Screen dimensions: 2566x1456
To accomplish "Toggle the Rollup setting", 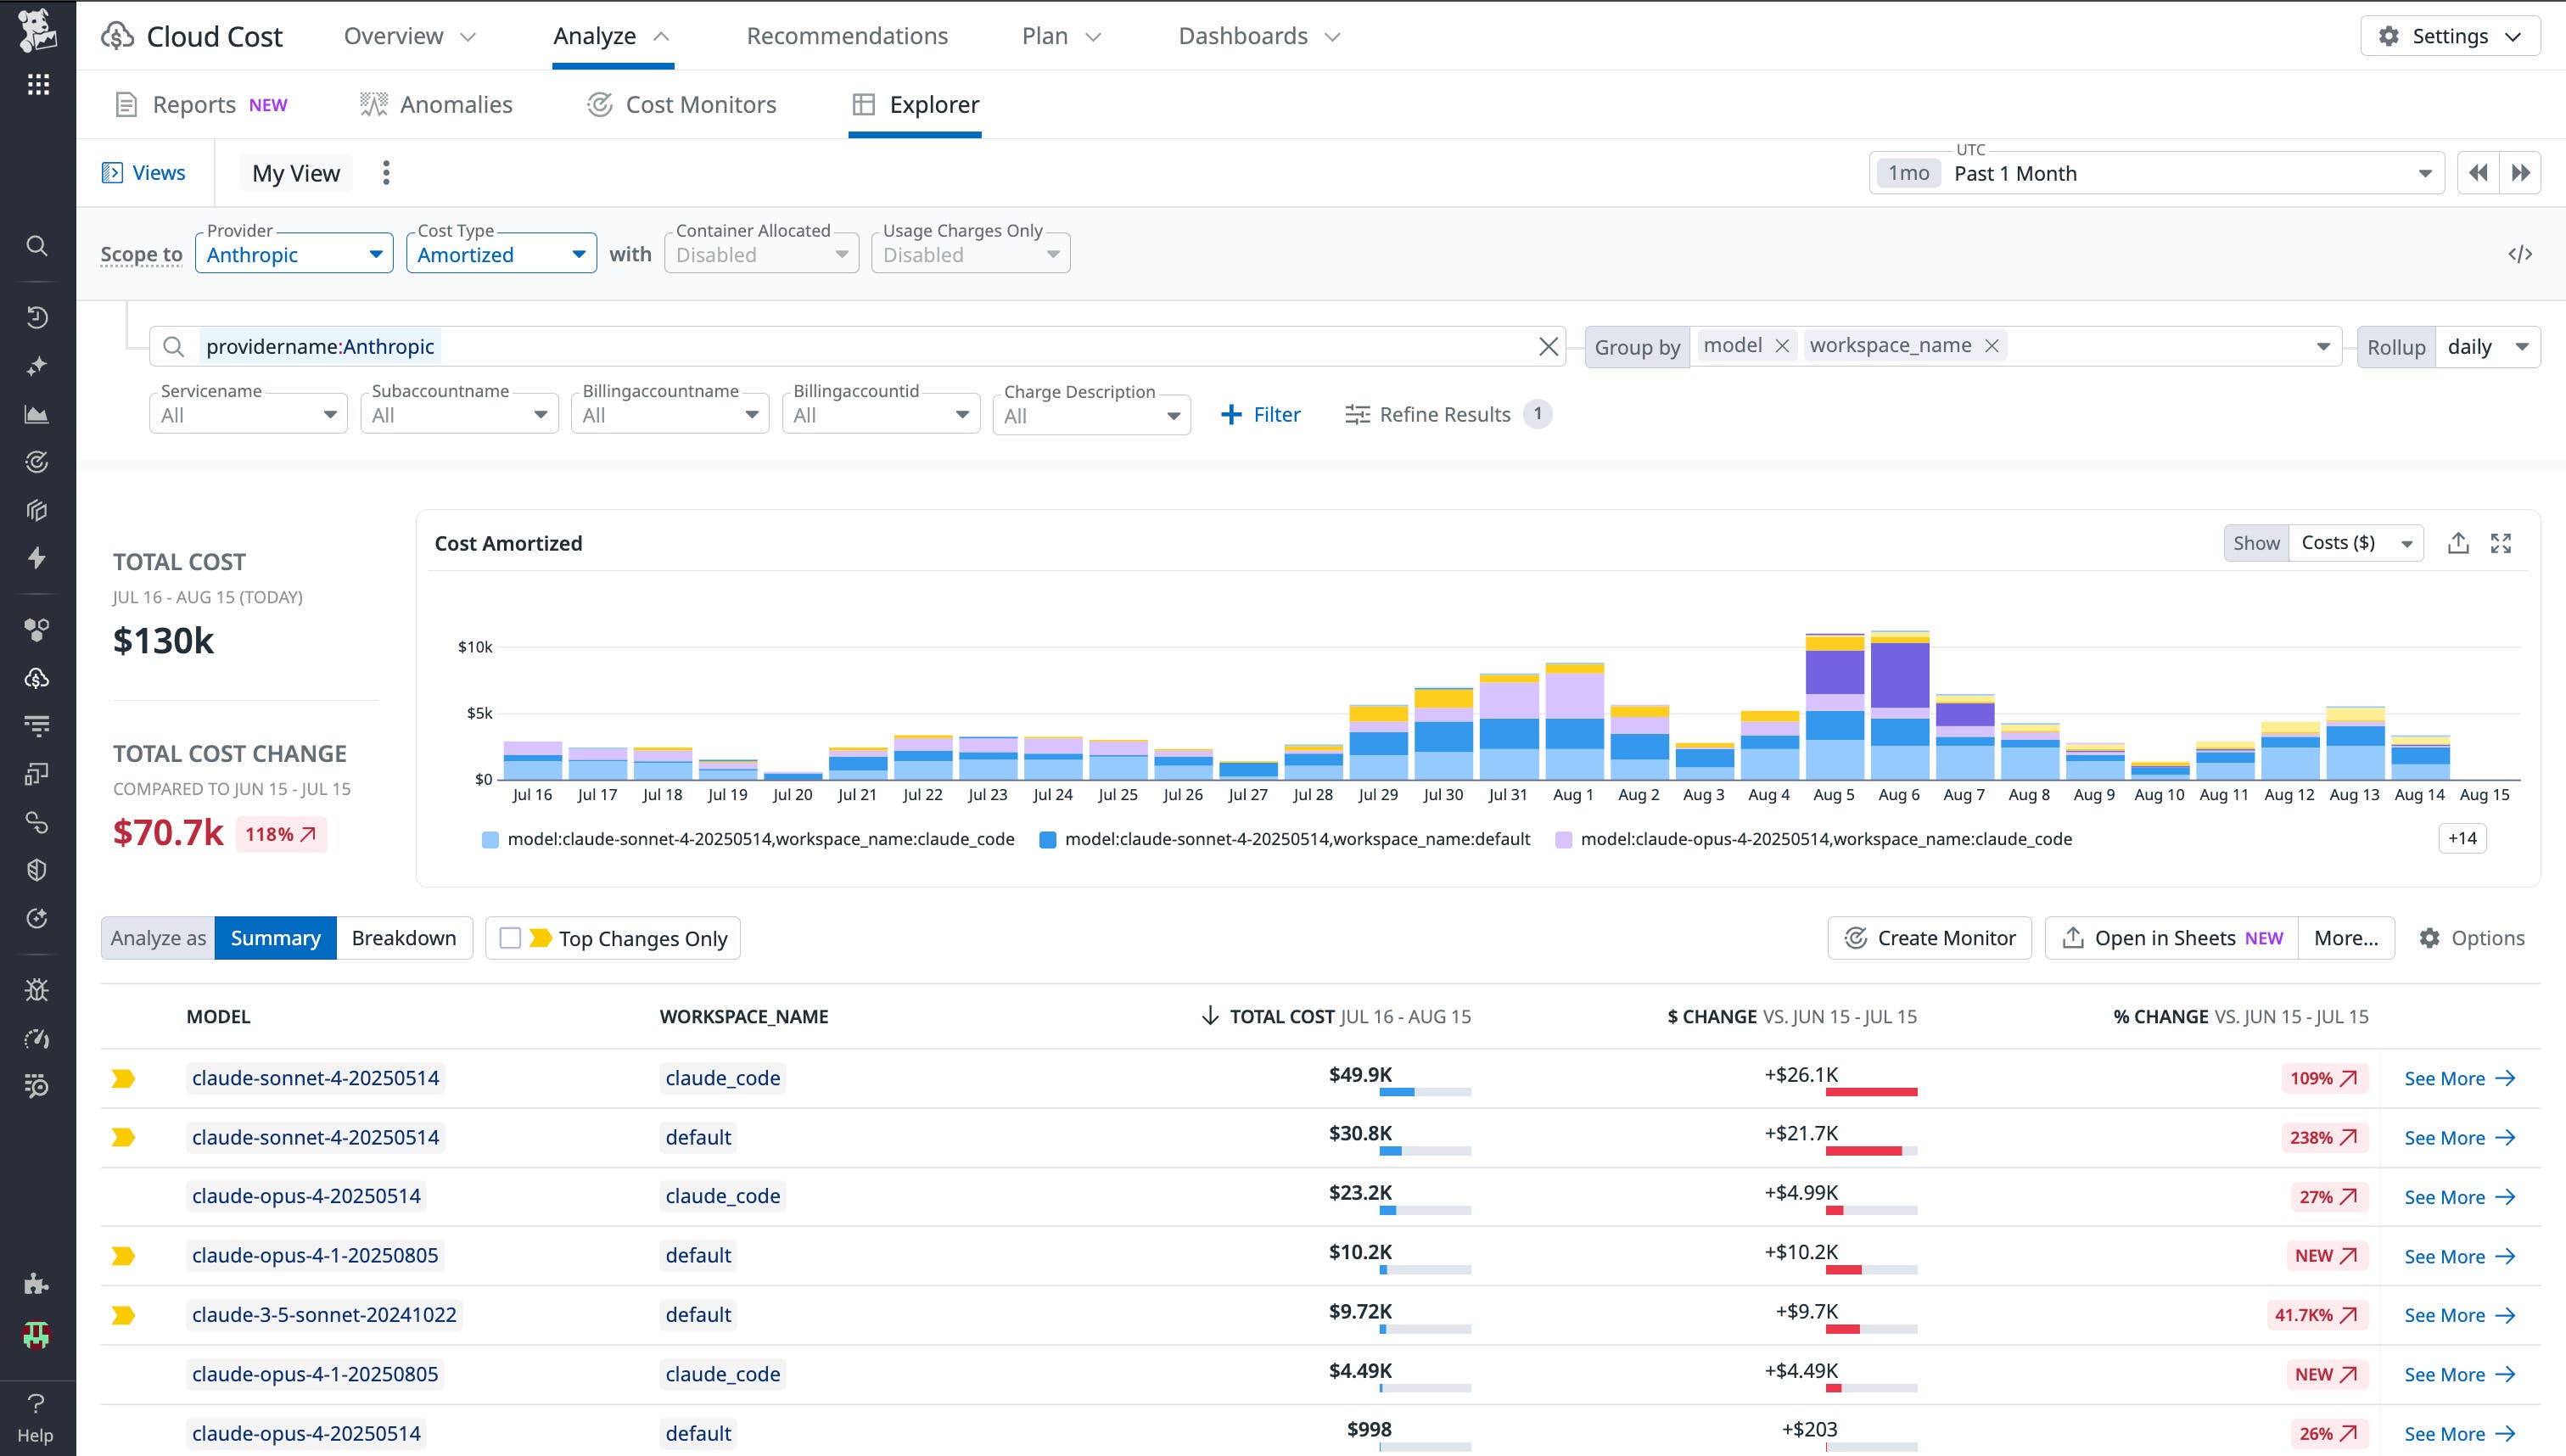I will [x=2396, y=347].
